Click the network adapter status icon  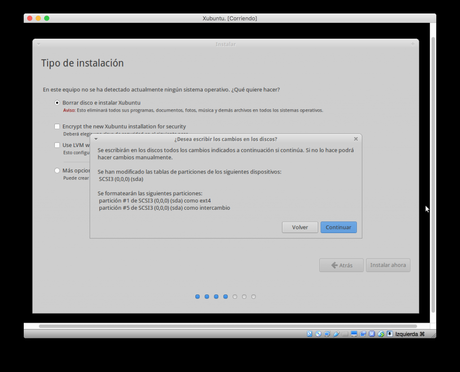tap(327, 334)
